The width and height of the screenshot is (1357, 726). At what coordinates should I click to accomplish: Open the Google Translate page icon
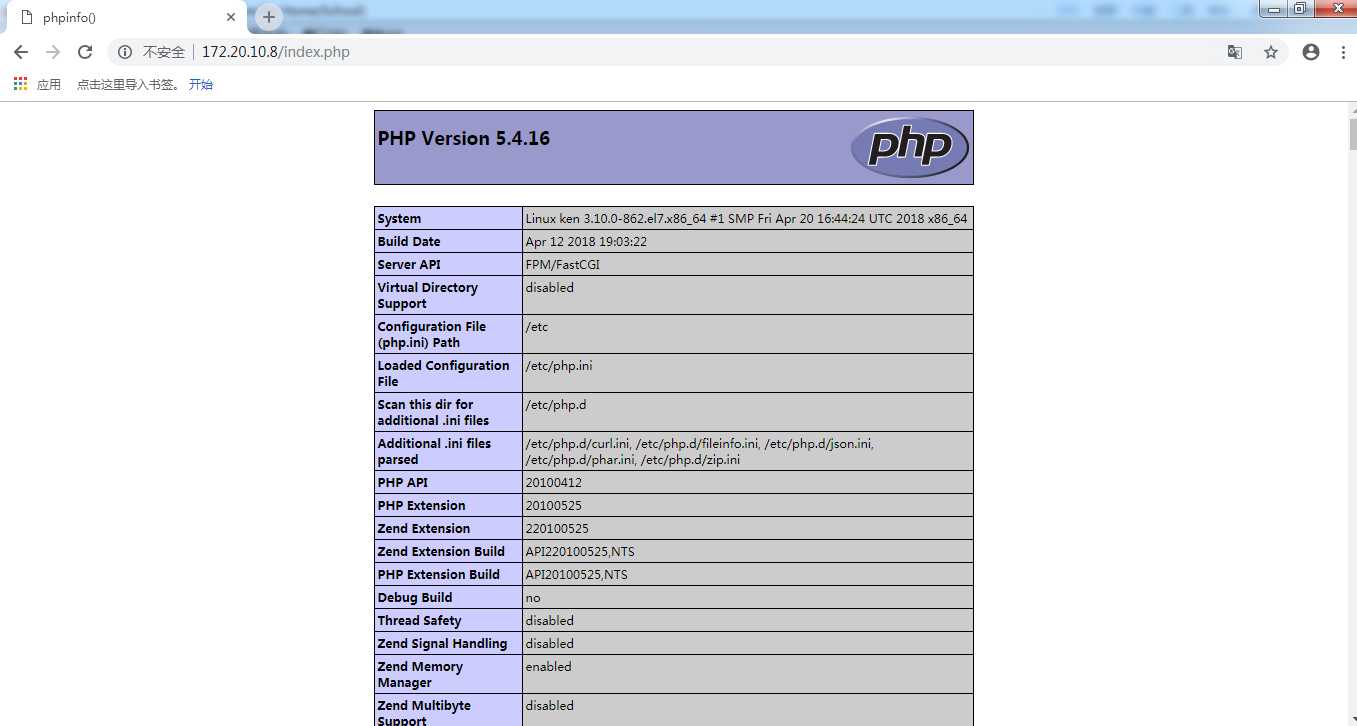[1235, 52]
